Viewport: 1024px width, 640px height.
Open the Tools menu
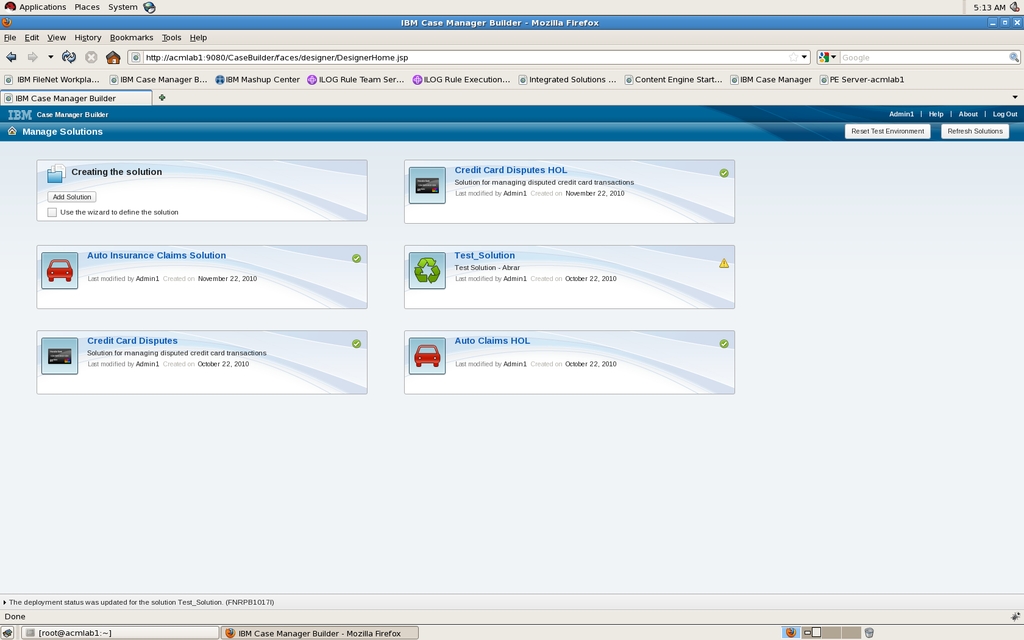(171, 38)
